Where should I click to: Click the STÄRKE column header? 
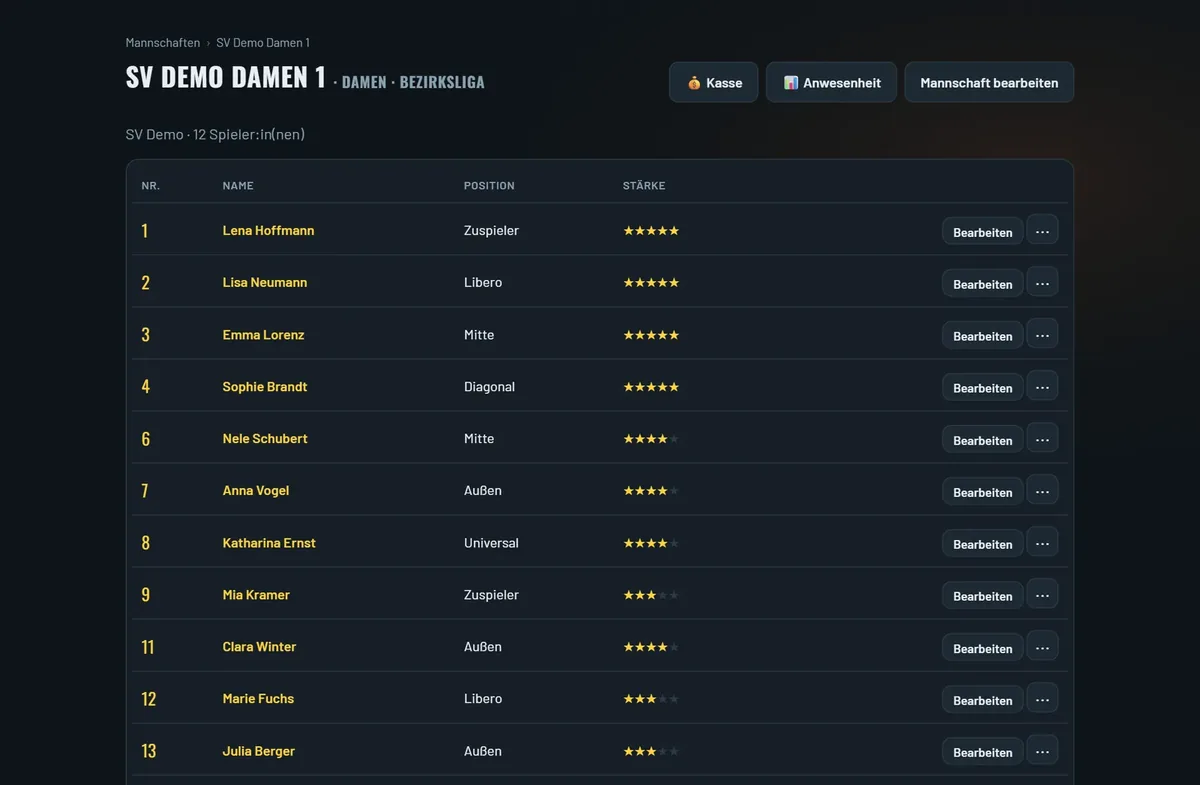point(644,186)
